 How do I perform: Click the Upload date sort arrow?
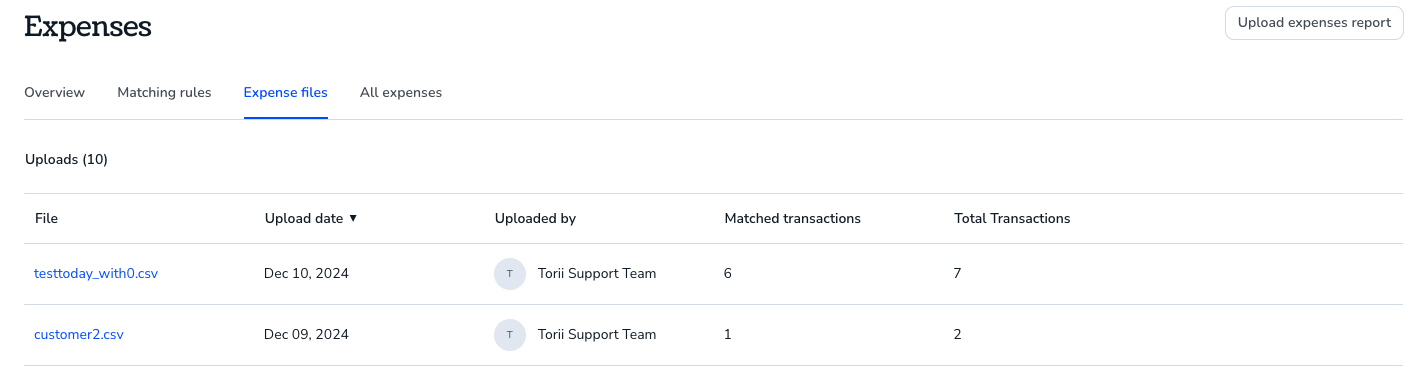click(353, 218)
